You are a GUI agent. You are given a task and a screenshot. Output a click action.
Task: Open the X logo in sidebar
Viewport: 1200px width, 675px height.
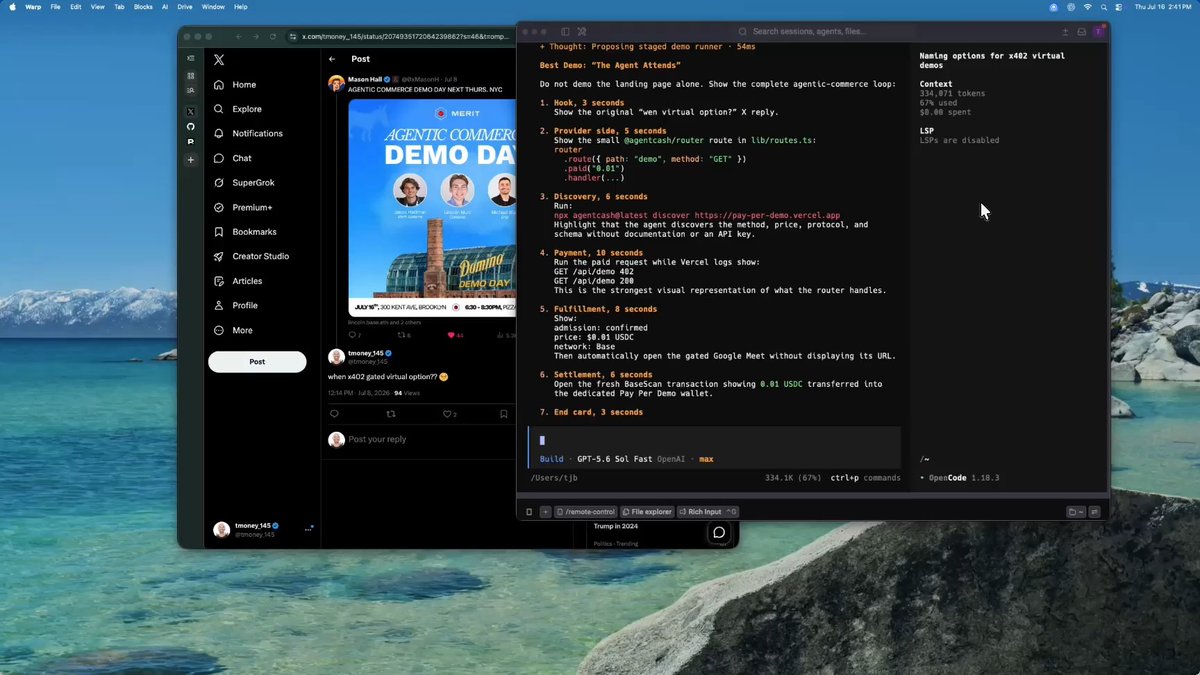pos(219,60)
